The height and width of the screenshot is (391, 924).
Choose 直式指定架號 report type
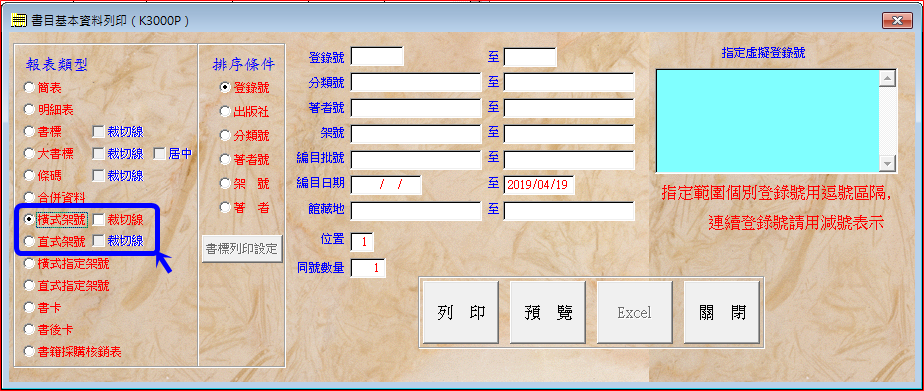tap(29, 286)
